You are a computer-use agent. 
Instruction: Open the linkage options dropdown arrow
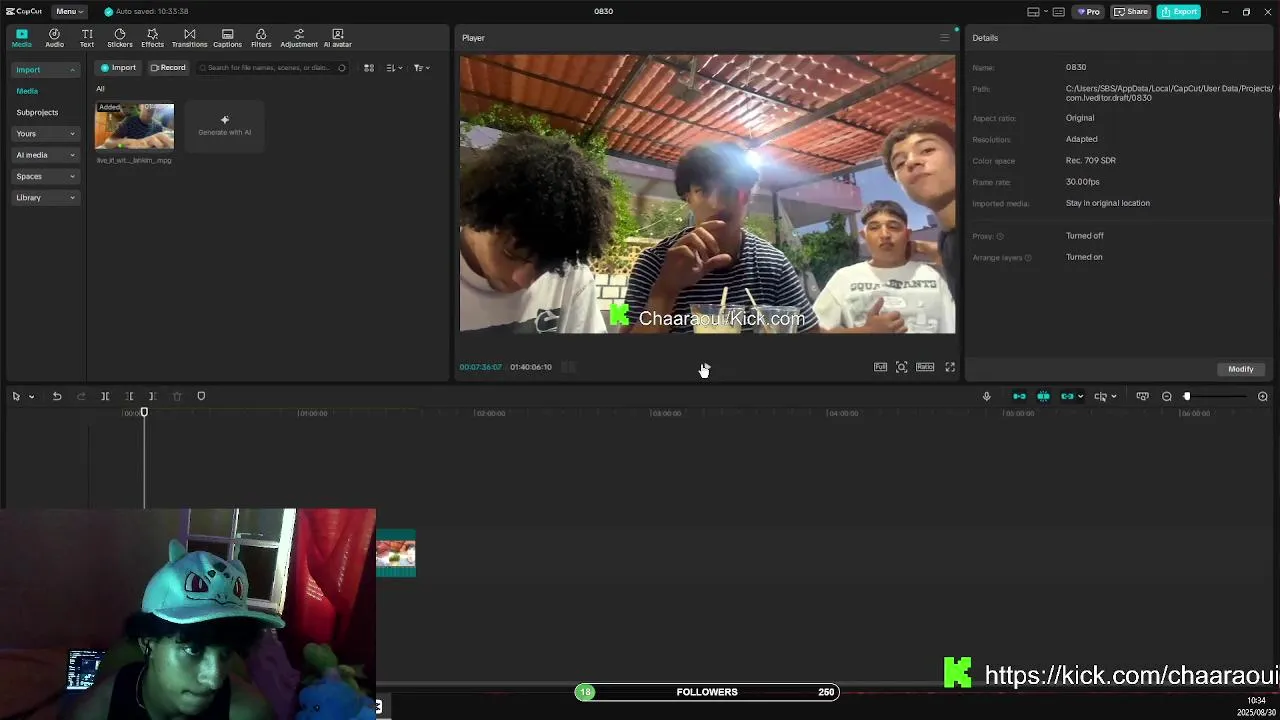pos(1080,397)
